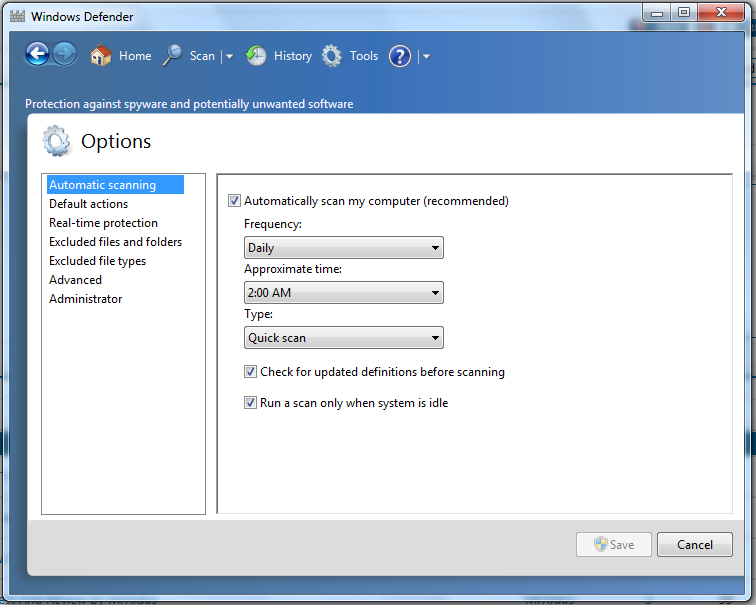Start a scan via Scan label
Image resolution: width=756 pixels, height=605 pixels.
coord(202,56)
